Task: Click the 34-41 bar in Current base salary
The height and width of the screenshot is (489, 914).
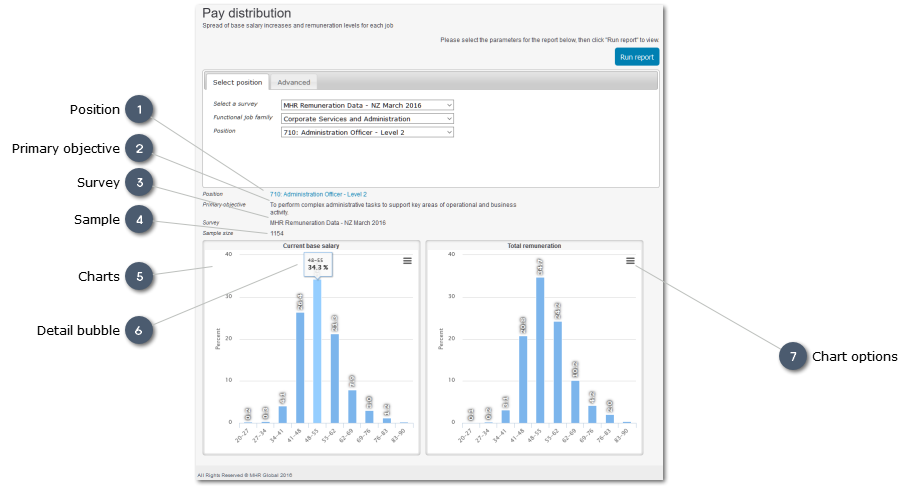Action: (282, 414)
